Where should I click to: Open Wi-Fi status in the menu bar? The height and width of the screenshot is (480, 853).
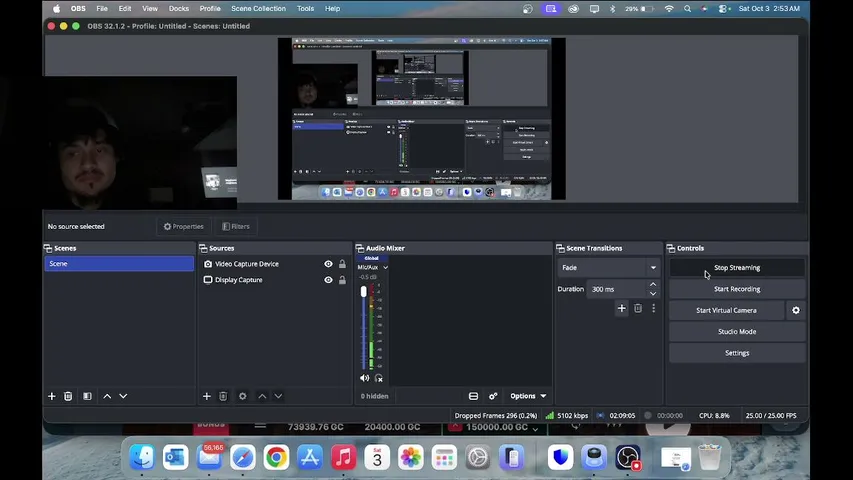point(669,9)
